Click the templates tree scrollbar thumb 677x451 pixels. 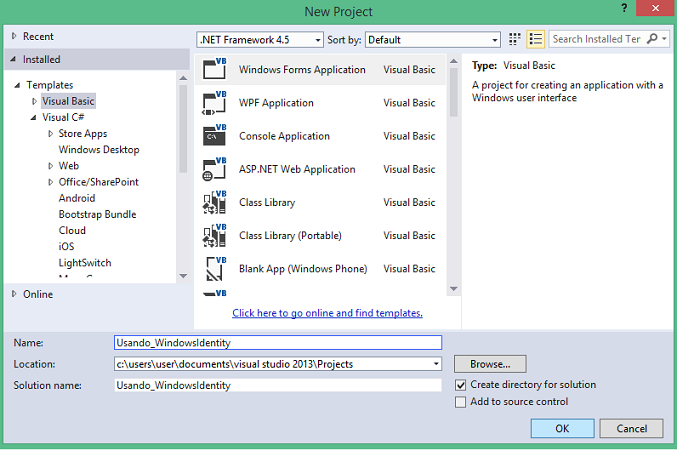[183, 129]
